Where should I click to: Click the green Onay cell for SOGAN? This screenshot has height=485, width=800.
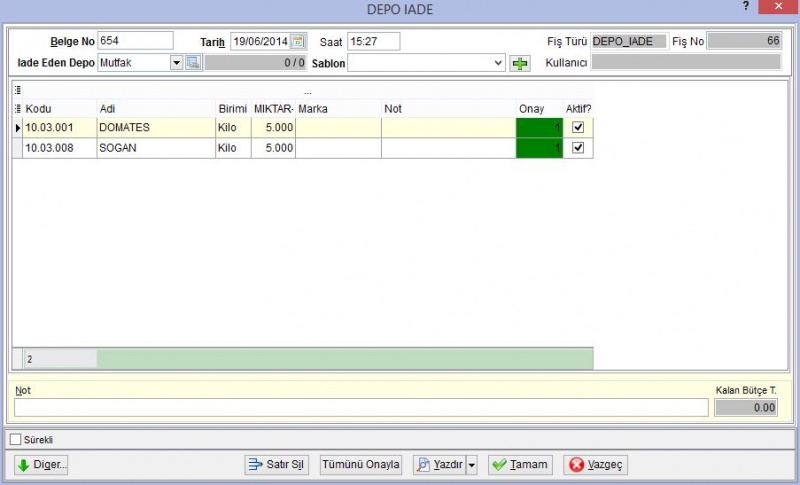(x=539, y=148)
